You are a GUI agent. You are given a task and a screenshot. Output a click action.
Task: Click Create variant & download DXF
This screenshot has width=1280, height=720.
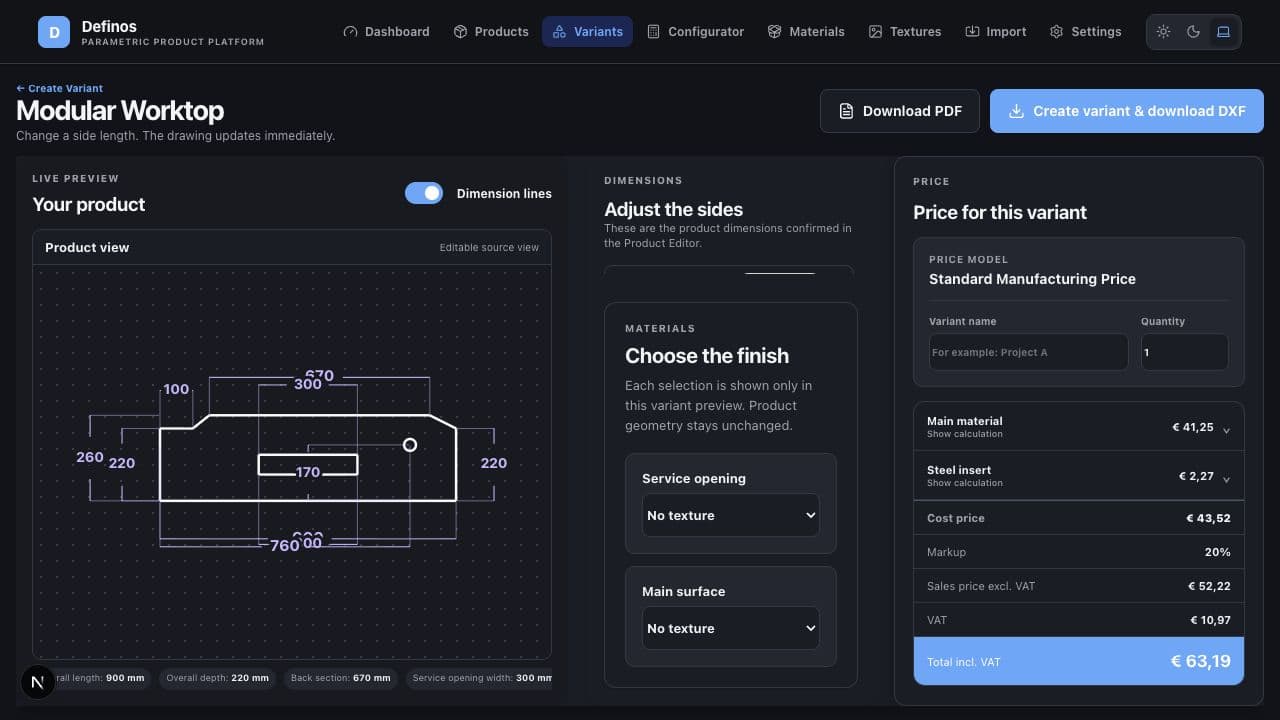click(x=1127, y=111)
